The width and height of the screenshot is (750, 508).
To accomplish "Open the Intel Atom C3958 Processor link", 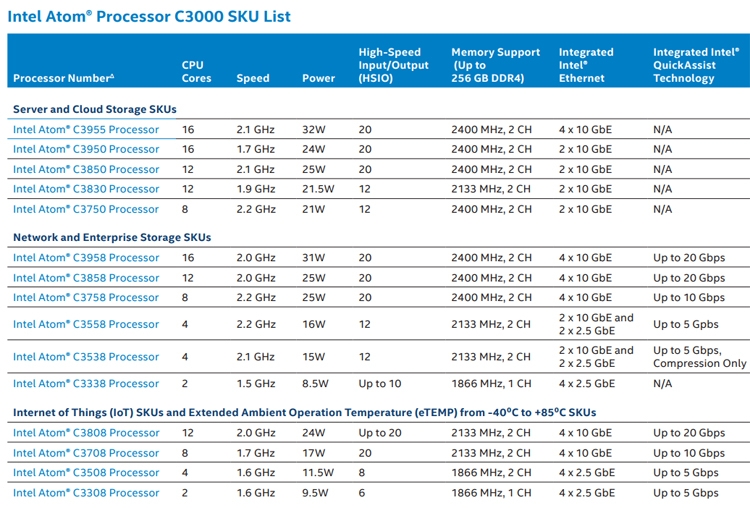I will [86, 258].
